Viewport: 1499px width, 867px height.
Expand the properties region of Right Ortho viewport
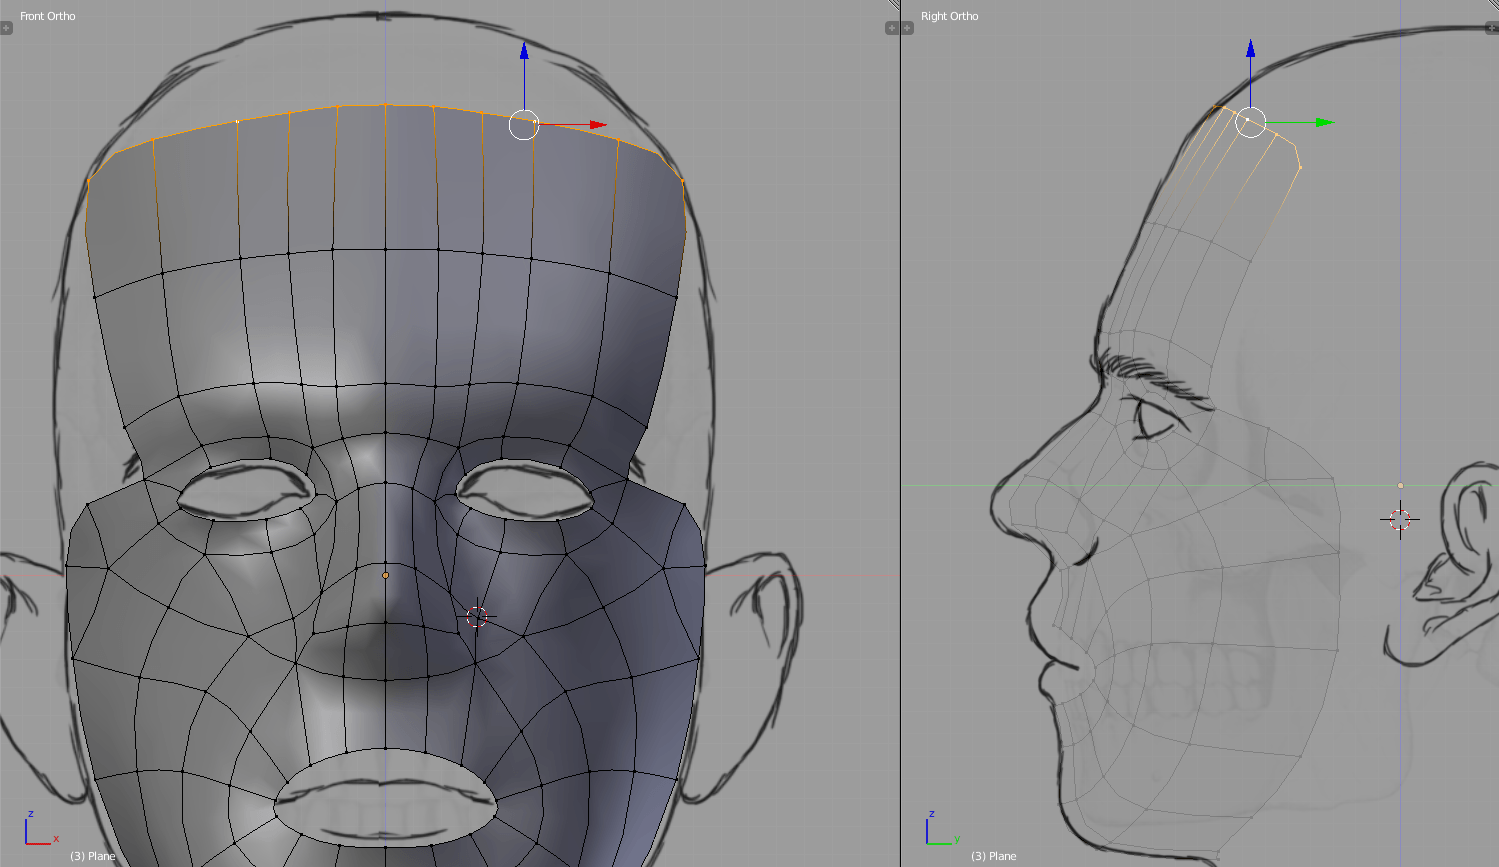point(1491,28)
